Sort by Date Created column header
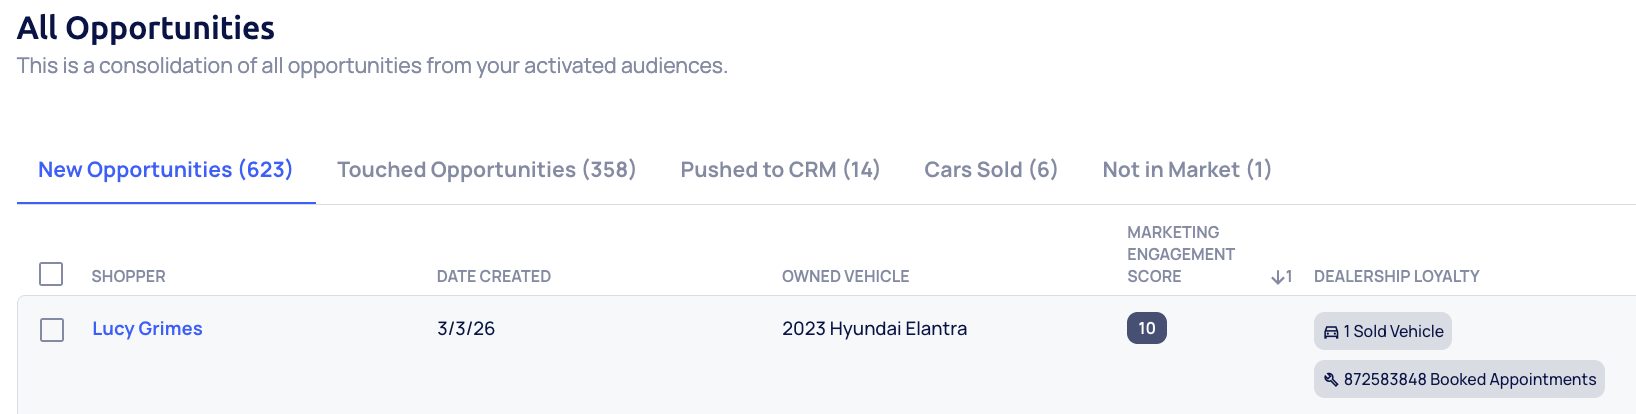Viewport: 1636px width, 414px height. [493, 277]
